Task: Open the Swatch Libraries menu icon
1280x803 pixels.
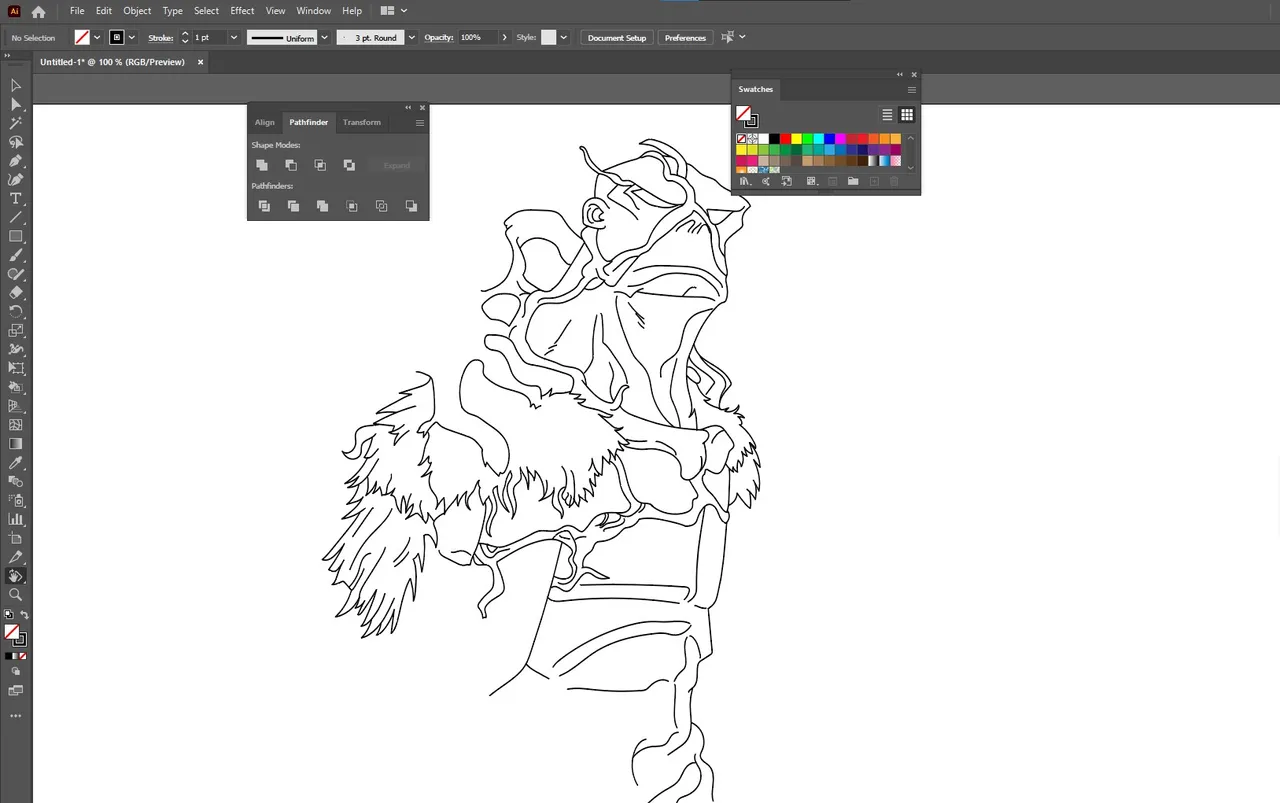Action: 745,181
